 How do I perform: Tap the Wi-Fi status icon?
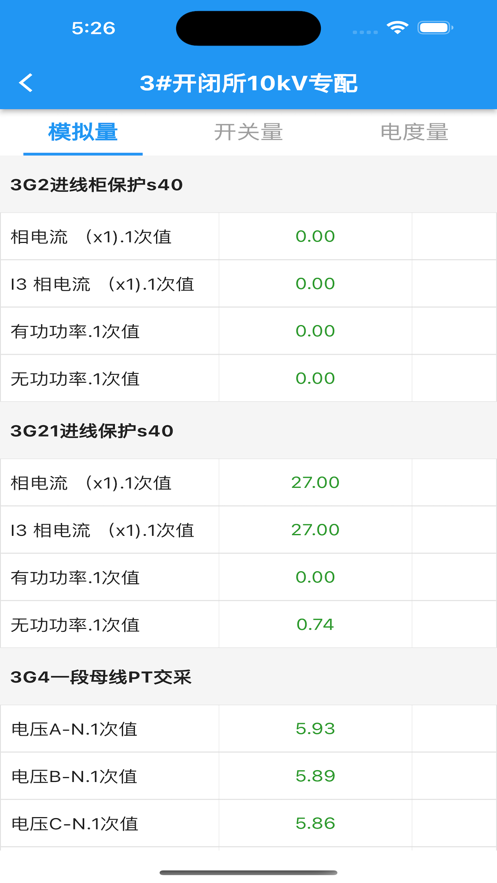pos(397,28)
